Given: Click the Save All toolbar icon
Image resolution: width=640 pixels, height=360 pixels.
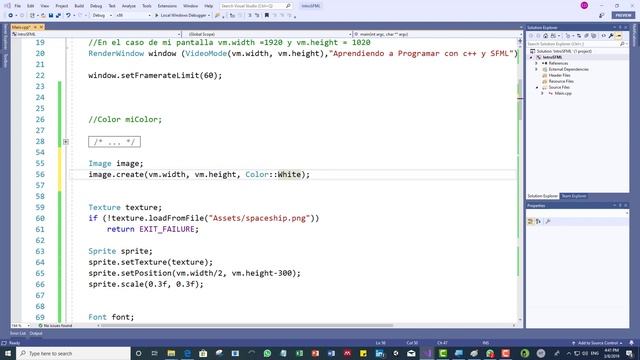Looking at the screenshot, I should click(58, 15).
